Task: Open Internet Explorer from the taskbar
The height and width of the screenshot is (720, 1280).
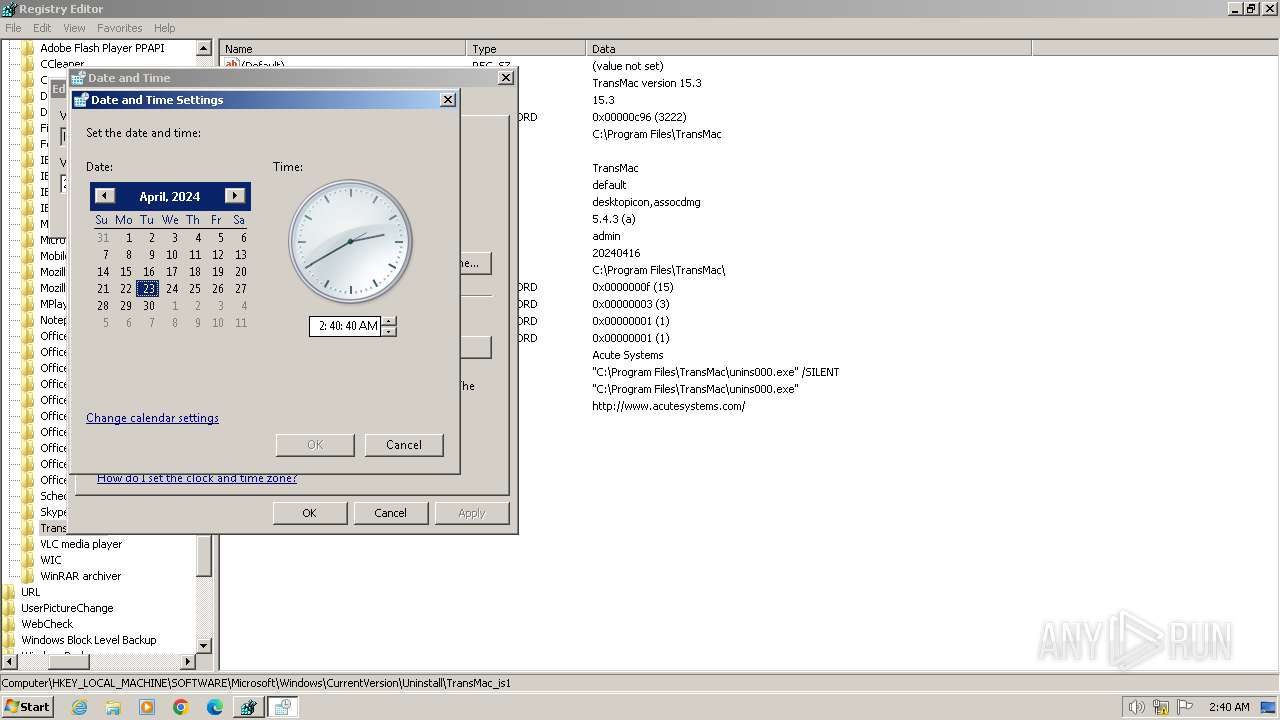Action: click(x=79, y=707)
